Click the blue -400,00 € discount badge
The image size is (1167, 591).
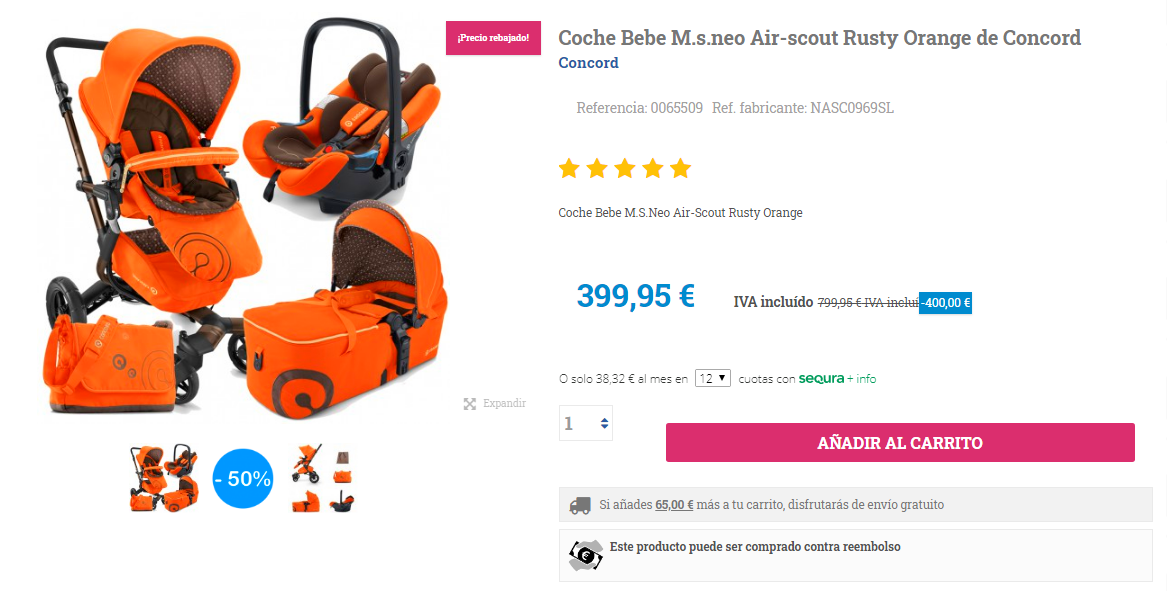[945, 303]
